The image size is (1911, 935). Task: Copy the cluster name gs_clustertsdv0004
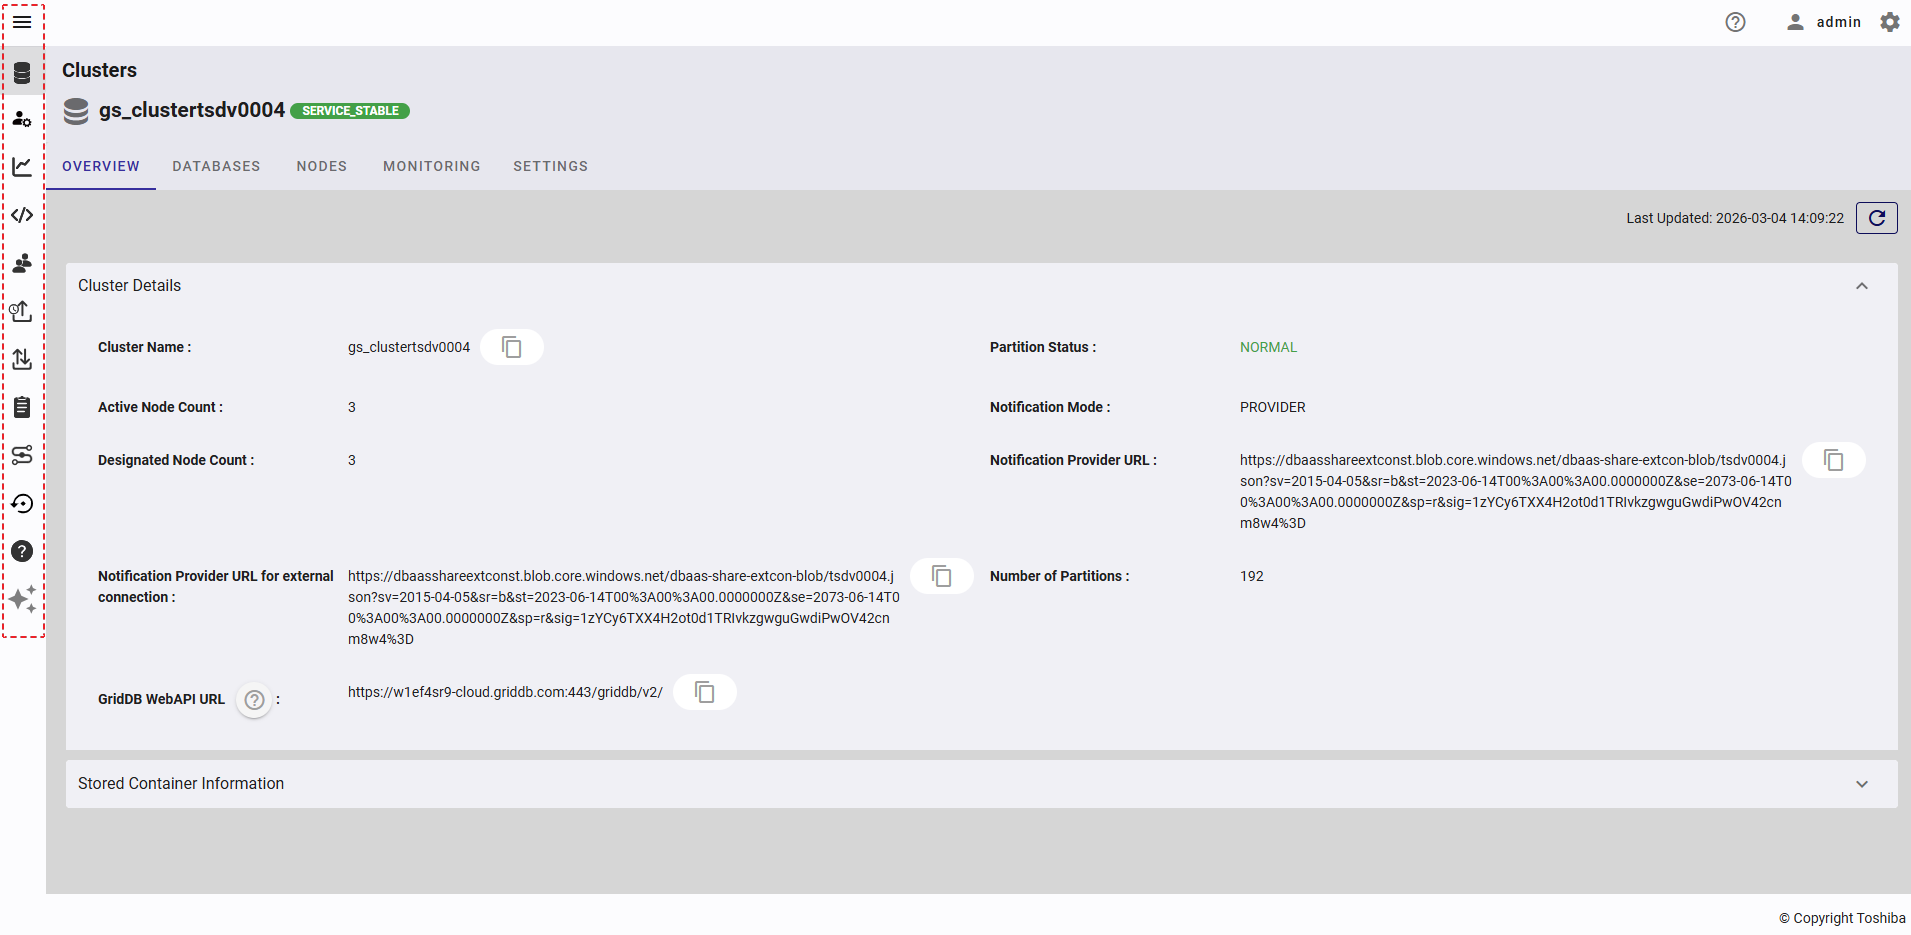pos(511,347)
